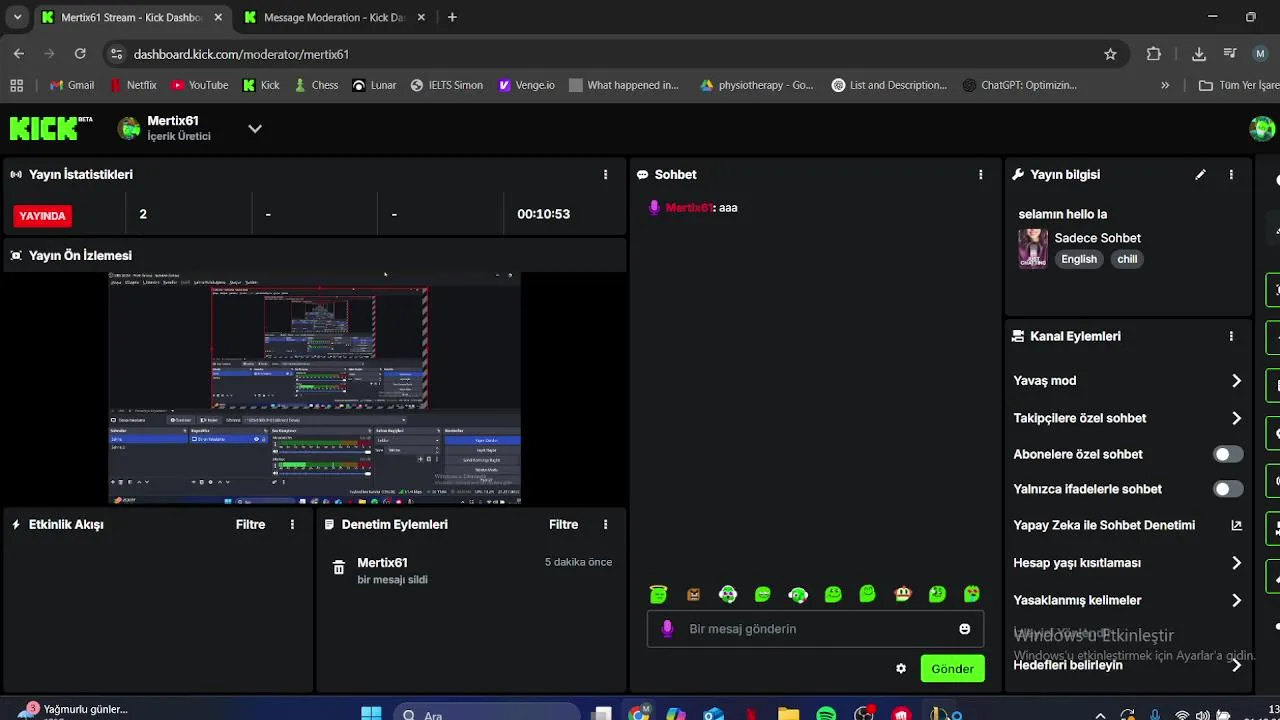The image size is (1280, 720).
Task: Expand Yasaklanmış kelimeler settings
Action: coord(1236,600)
